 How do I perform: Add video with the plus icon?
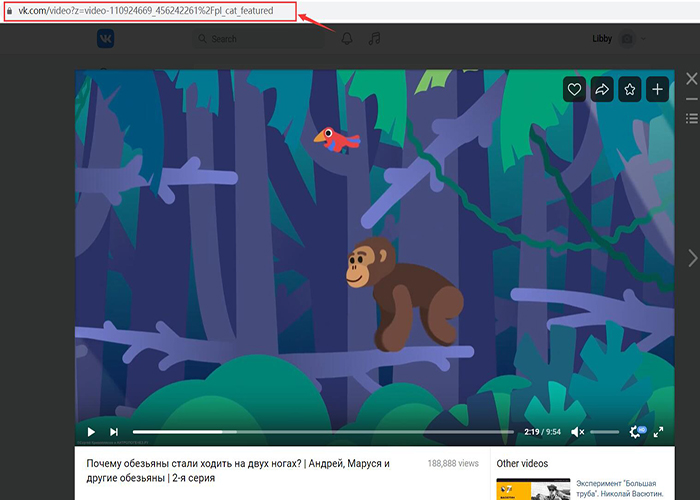tap(657, 89)
